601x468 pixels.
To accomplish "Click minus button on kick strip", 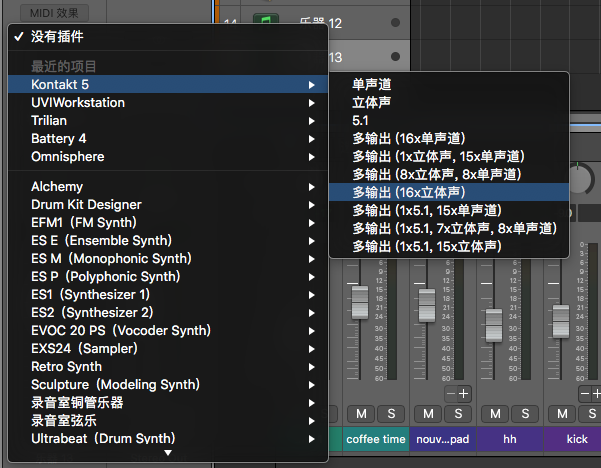I will pyautogui.click(x=585, y=394).
